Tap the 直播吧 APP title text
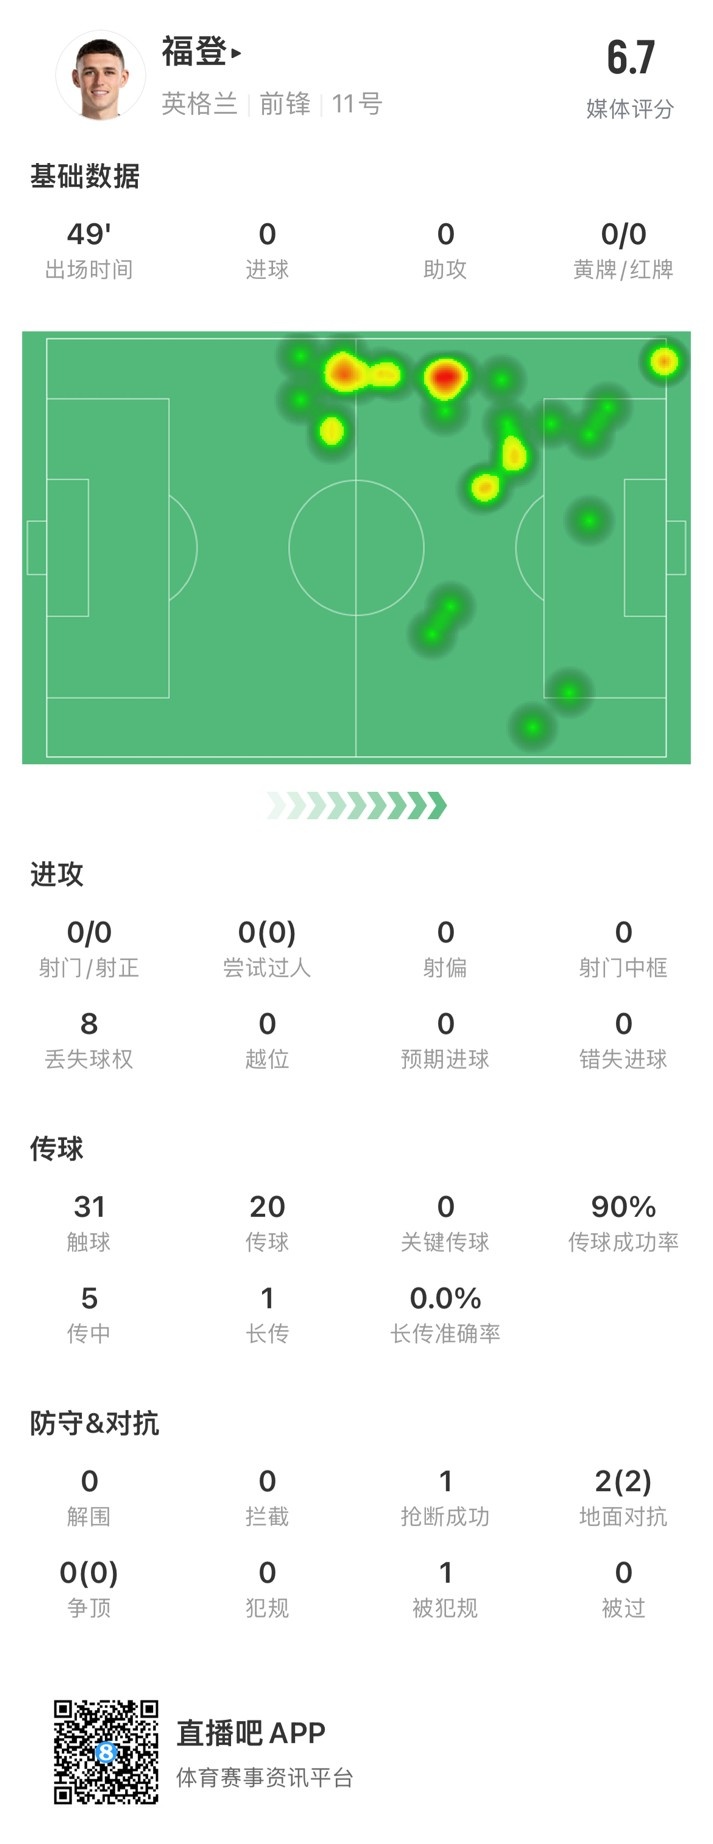This screenshot has width=713, height=1844. tap(251, 1733)
